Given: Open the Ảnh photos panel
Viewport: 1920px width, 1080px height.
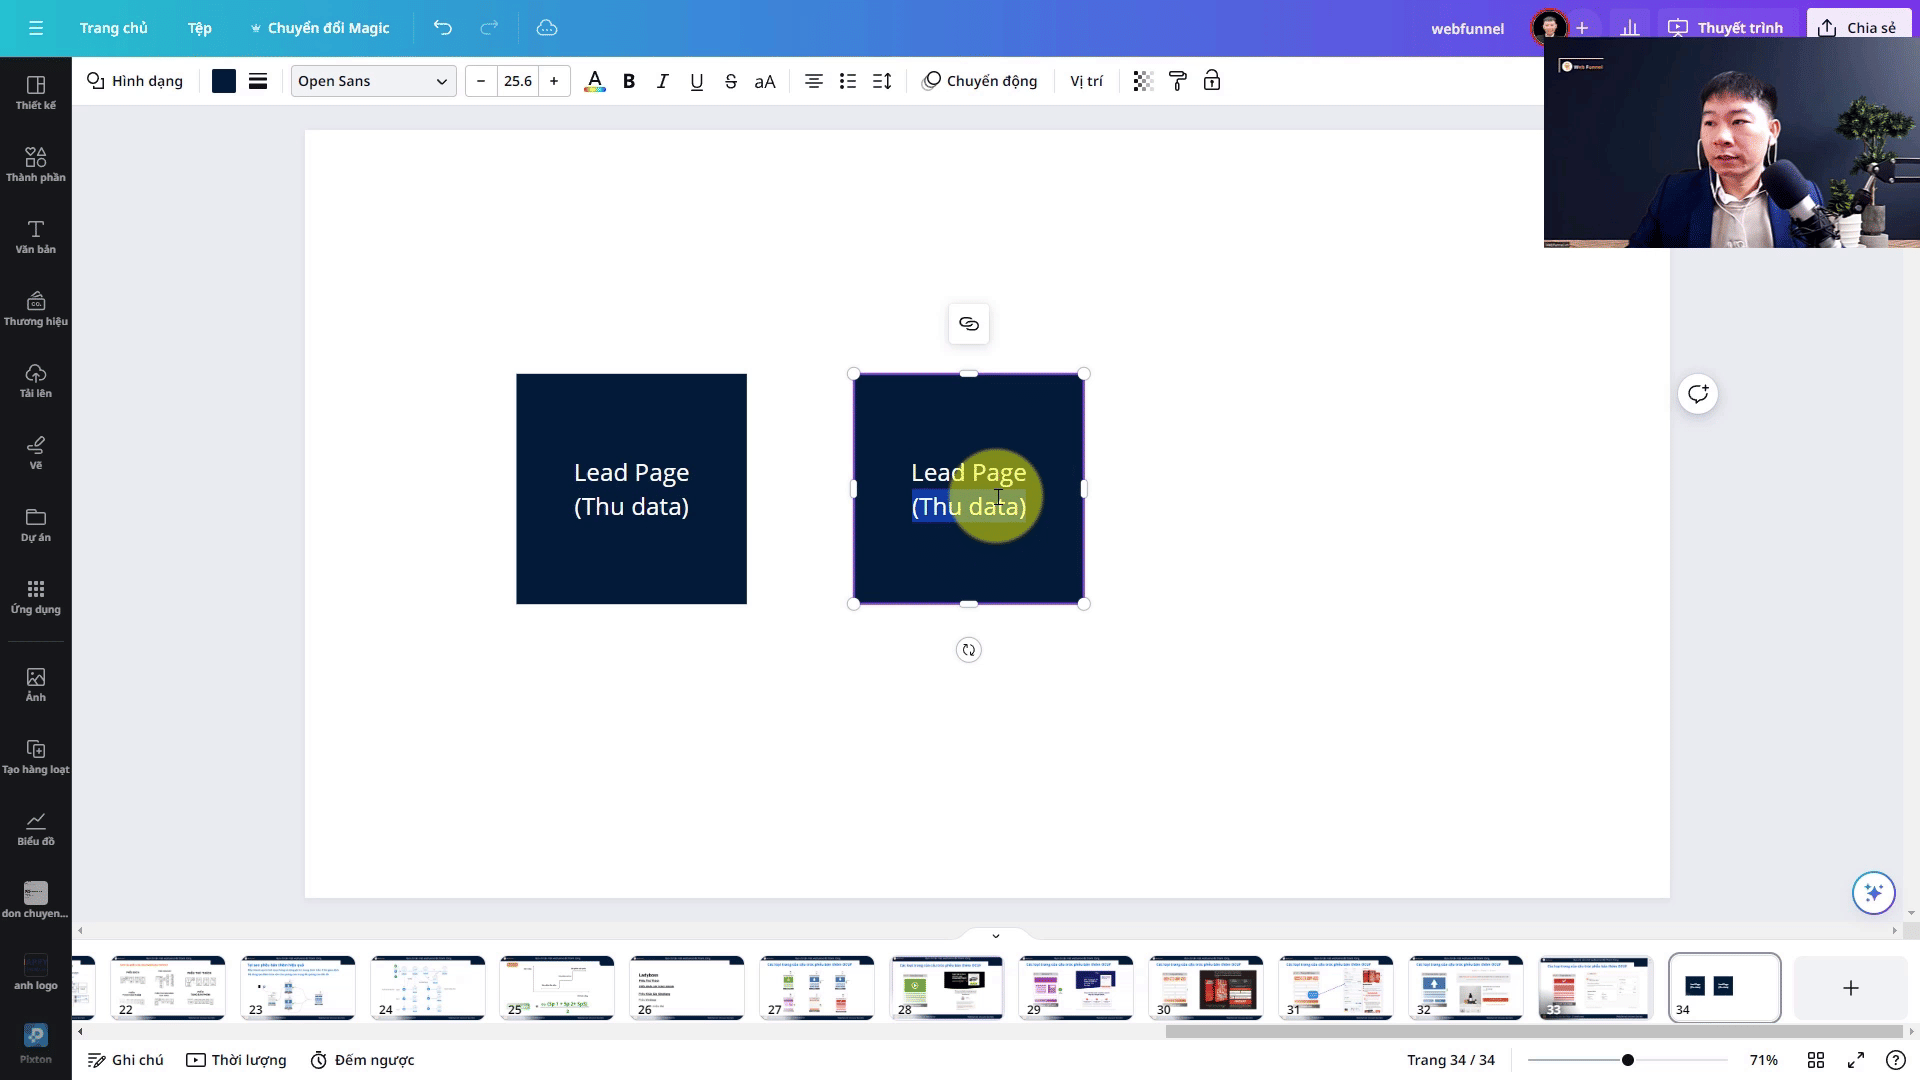Looking at the screenshot, I should 36,684.
